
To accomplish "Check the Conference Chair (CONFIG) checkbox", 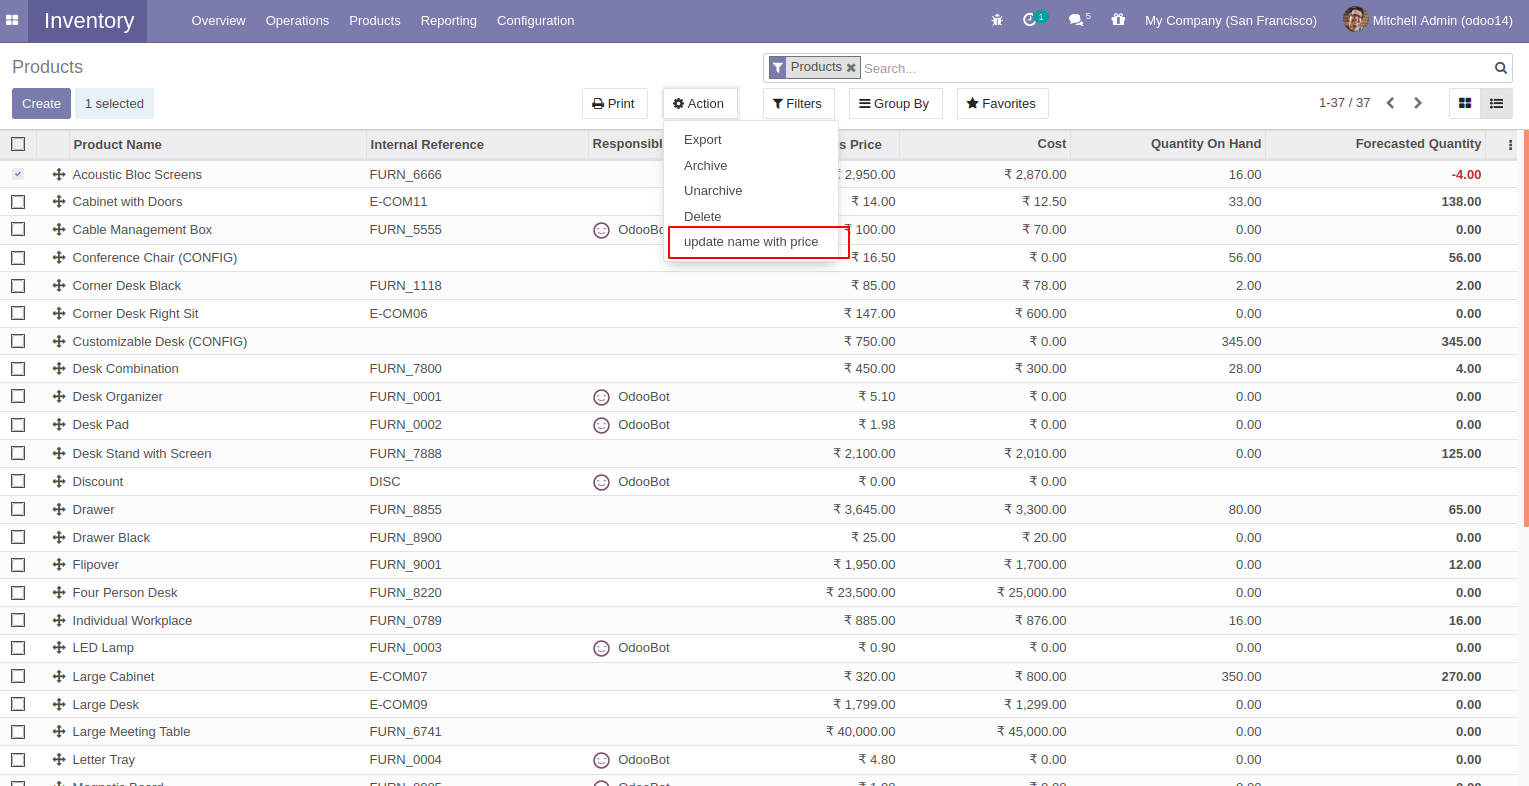I will click(x=18, y=258).
